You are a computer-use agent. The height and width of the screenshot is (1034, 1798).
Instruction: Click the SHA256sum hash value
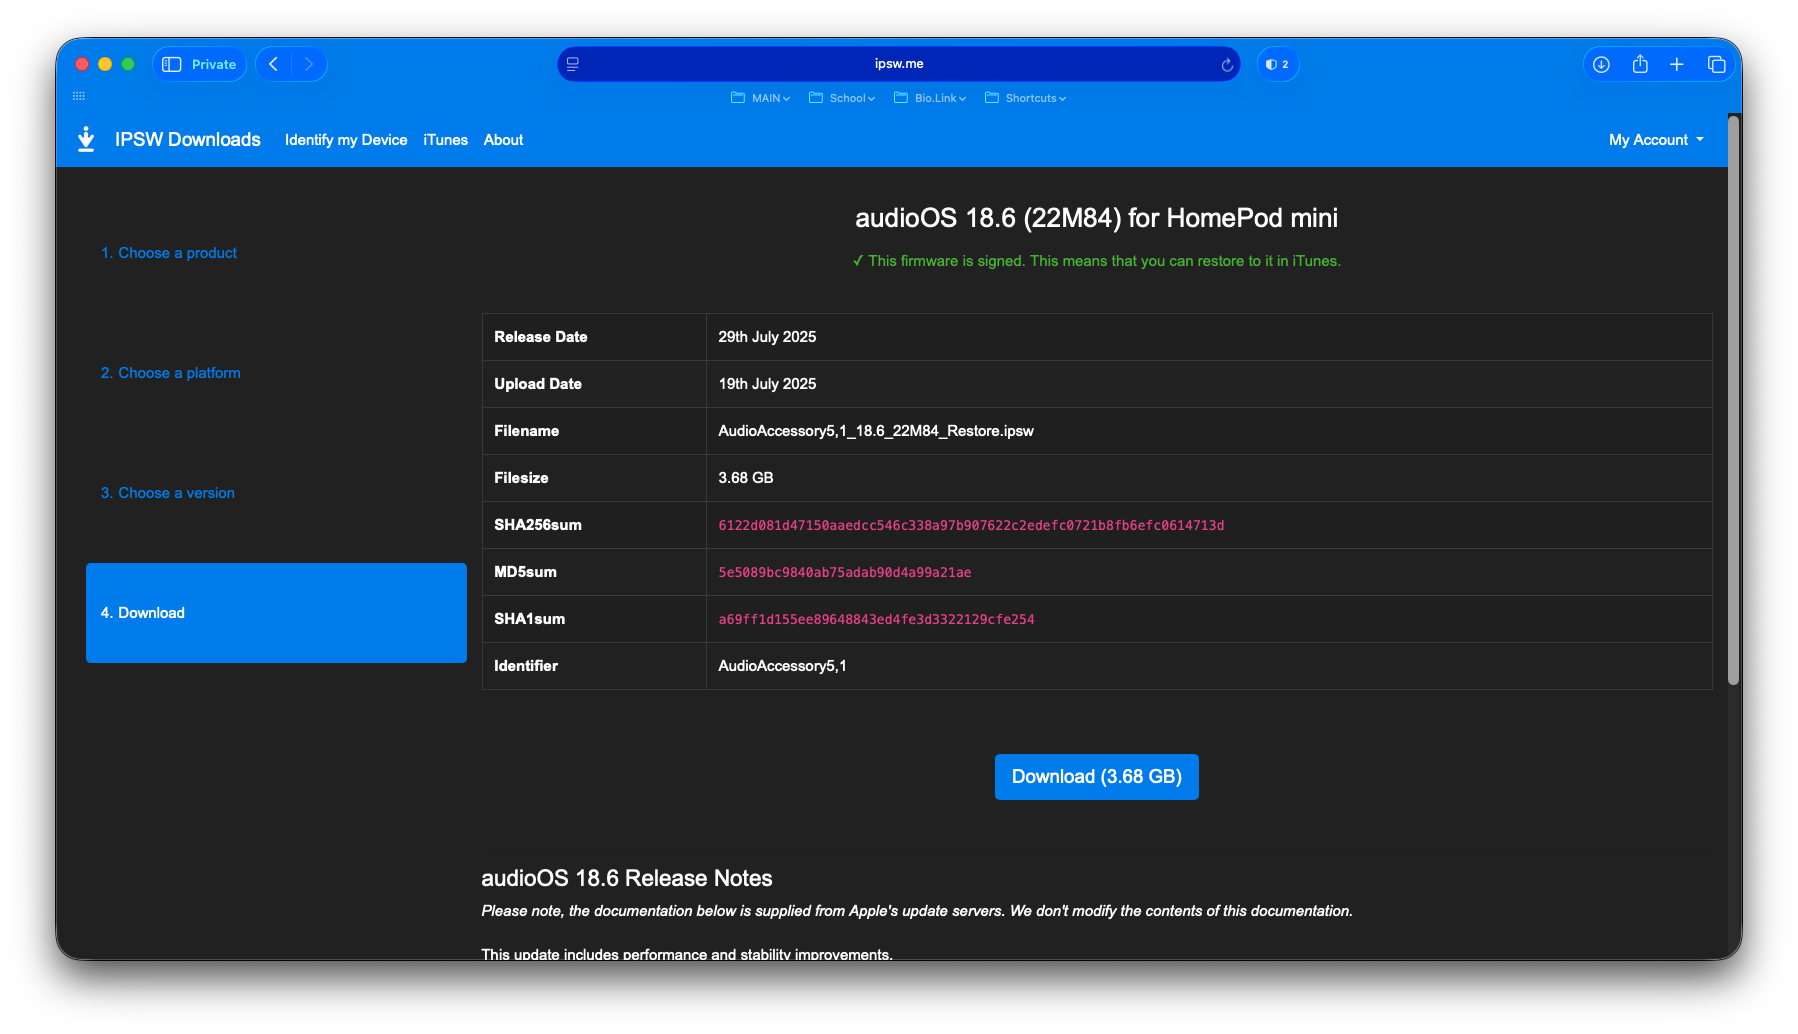pos(971,525)
